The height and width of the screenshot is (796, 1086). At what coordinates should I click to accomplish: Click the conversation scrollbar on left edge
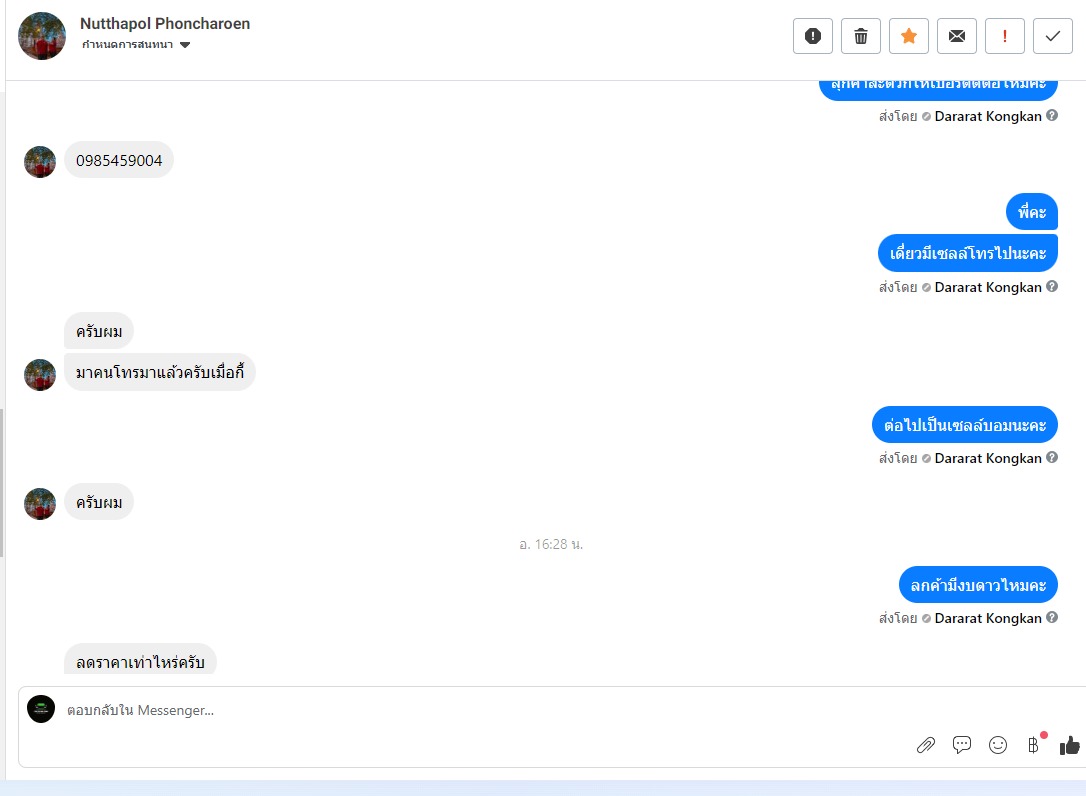pos(2,483)
